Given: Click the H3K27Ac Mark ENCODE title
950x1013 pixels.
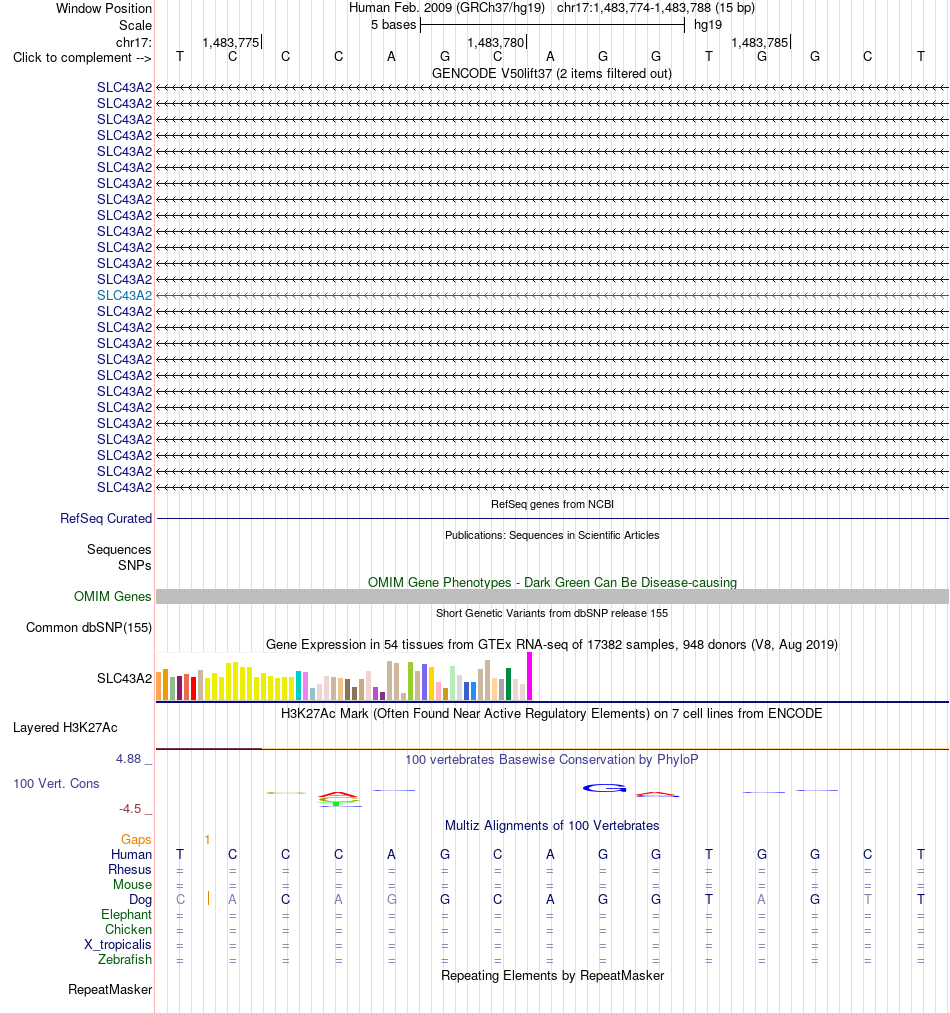Looking at the screenshot, I should (x=552, y=713).
